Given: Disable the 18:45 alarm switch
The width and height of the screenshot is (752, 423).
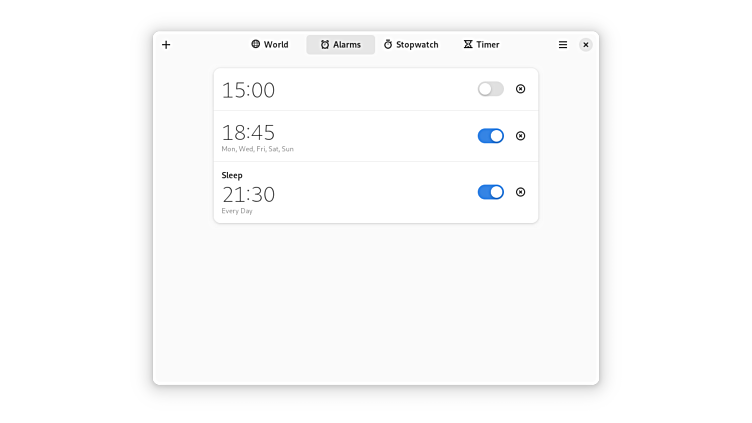Looking at the screenshot, I should tap(491, 136).
